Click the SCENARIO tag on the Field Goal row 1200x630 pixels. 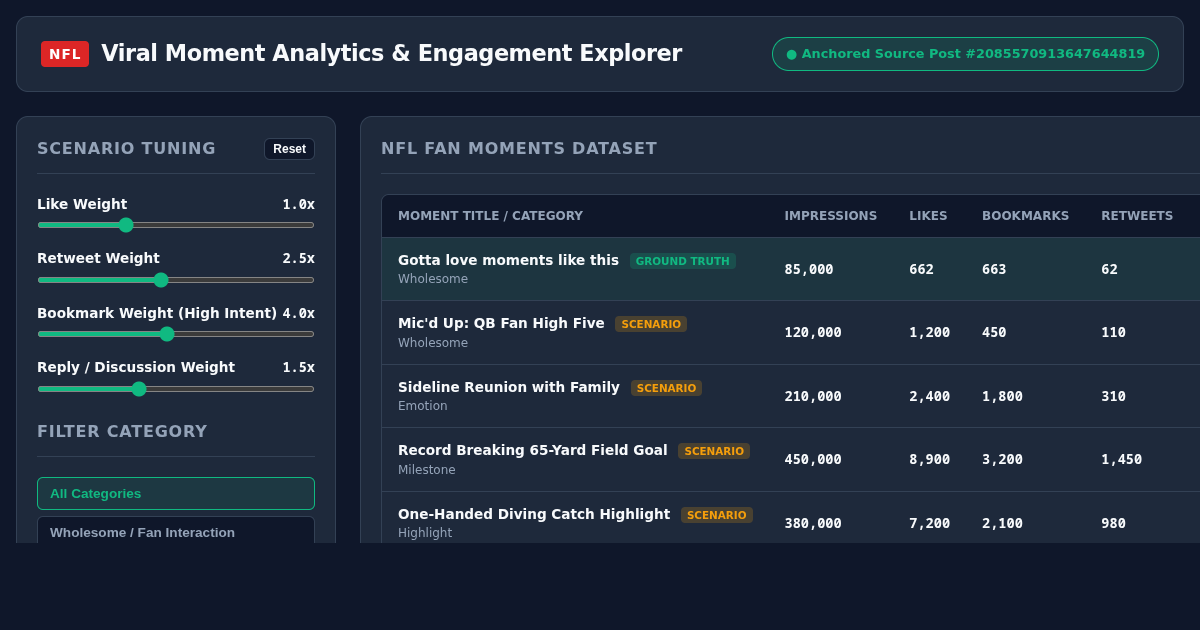tap(714, 451)
